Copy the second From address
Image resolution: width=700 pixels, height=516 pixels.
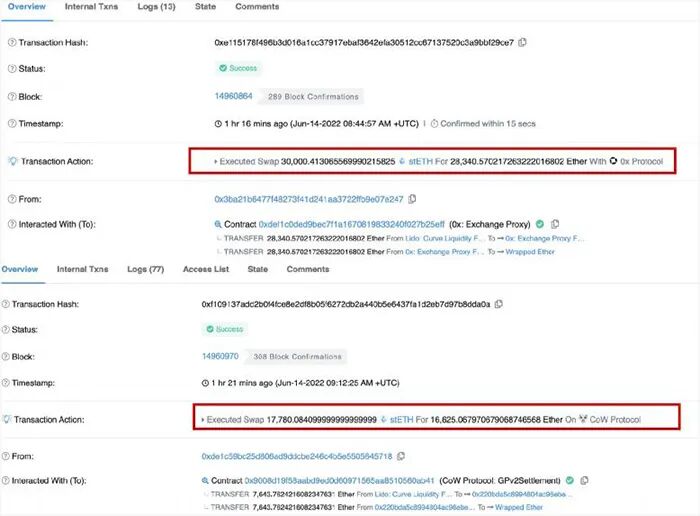coord(401,456)
